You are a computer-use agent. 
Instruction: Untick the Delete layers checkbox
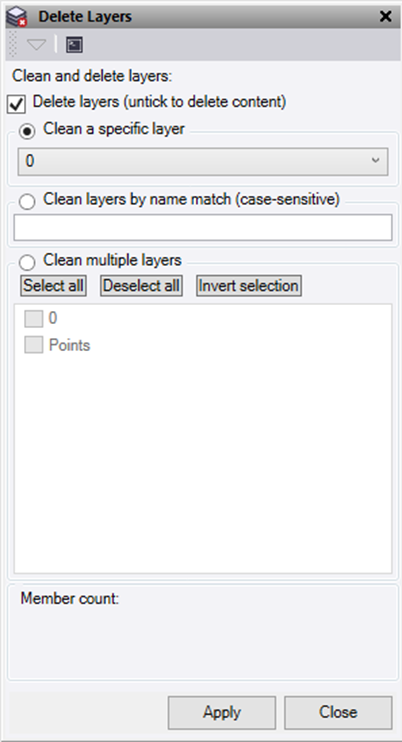pos(17,105)
